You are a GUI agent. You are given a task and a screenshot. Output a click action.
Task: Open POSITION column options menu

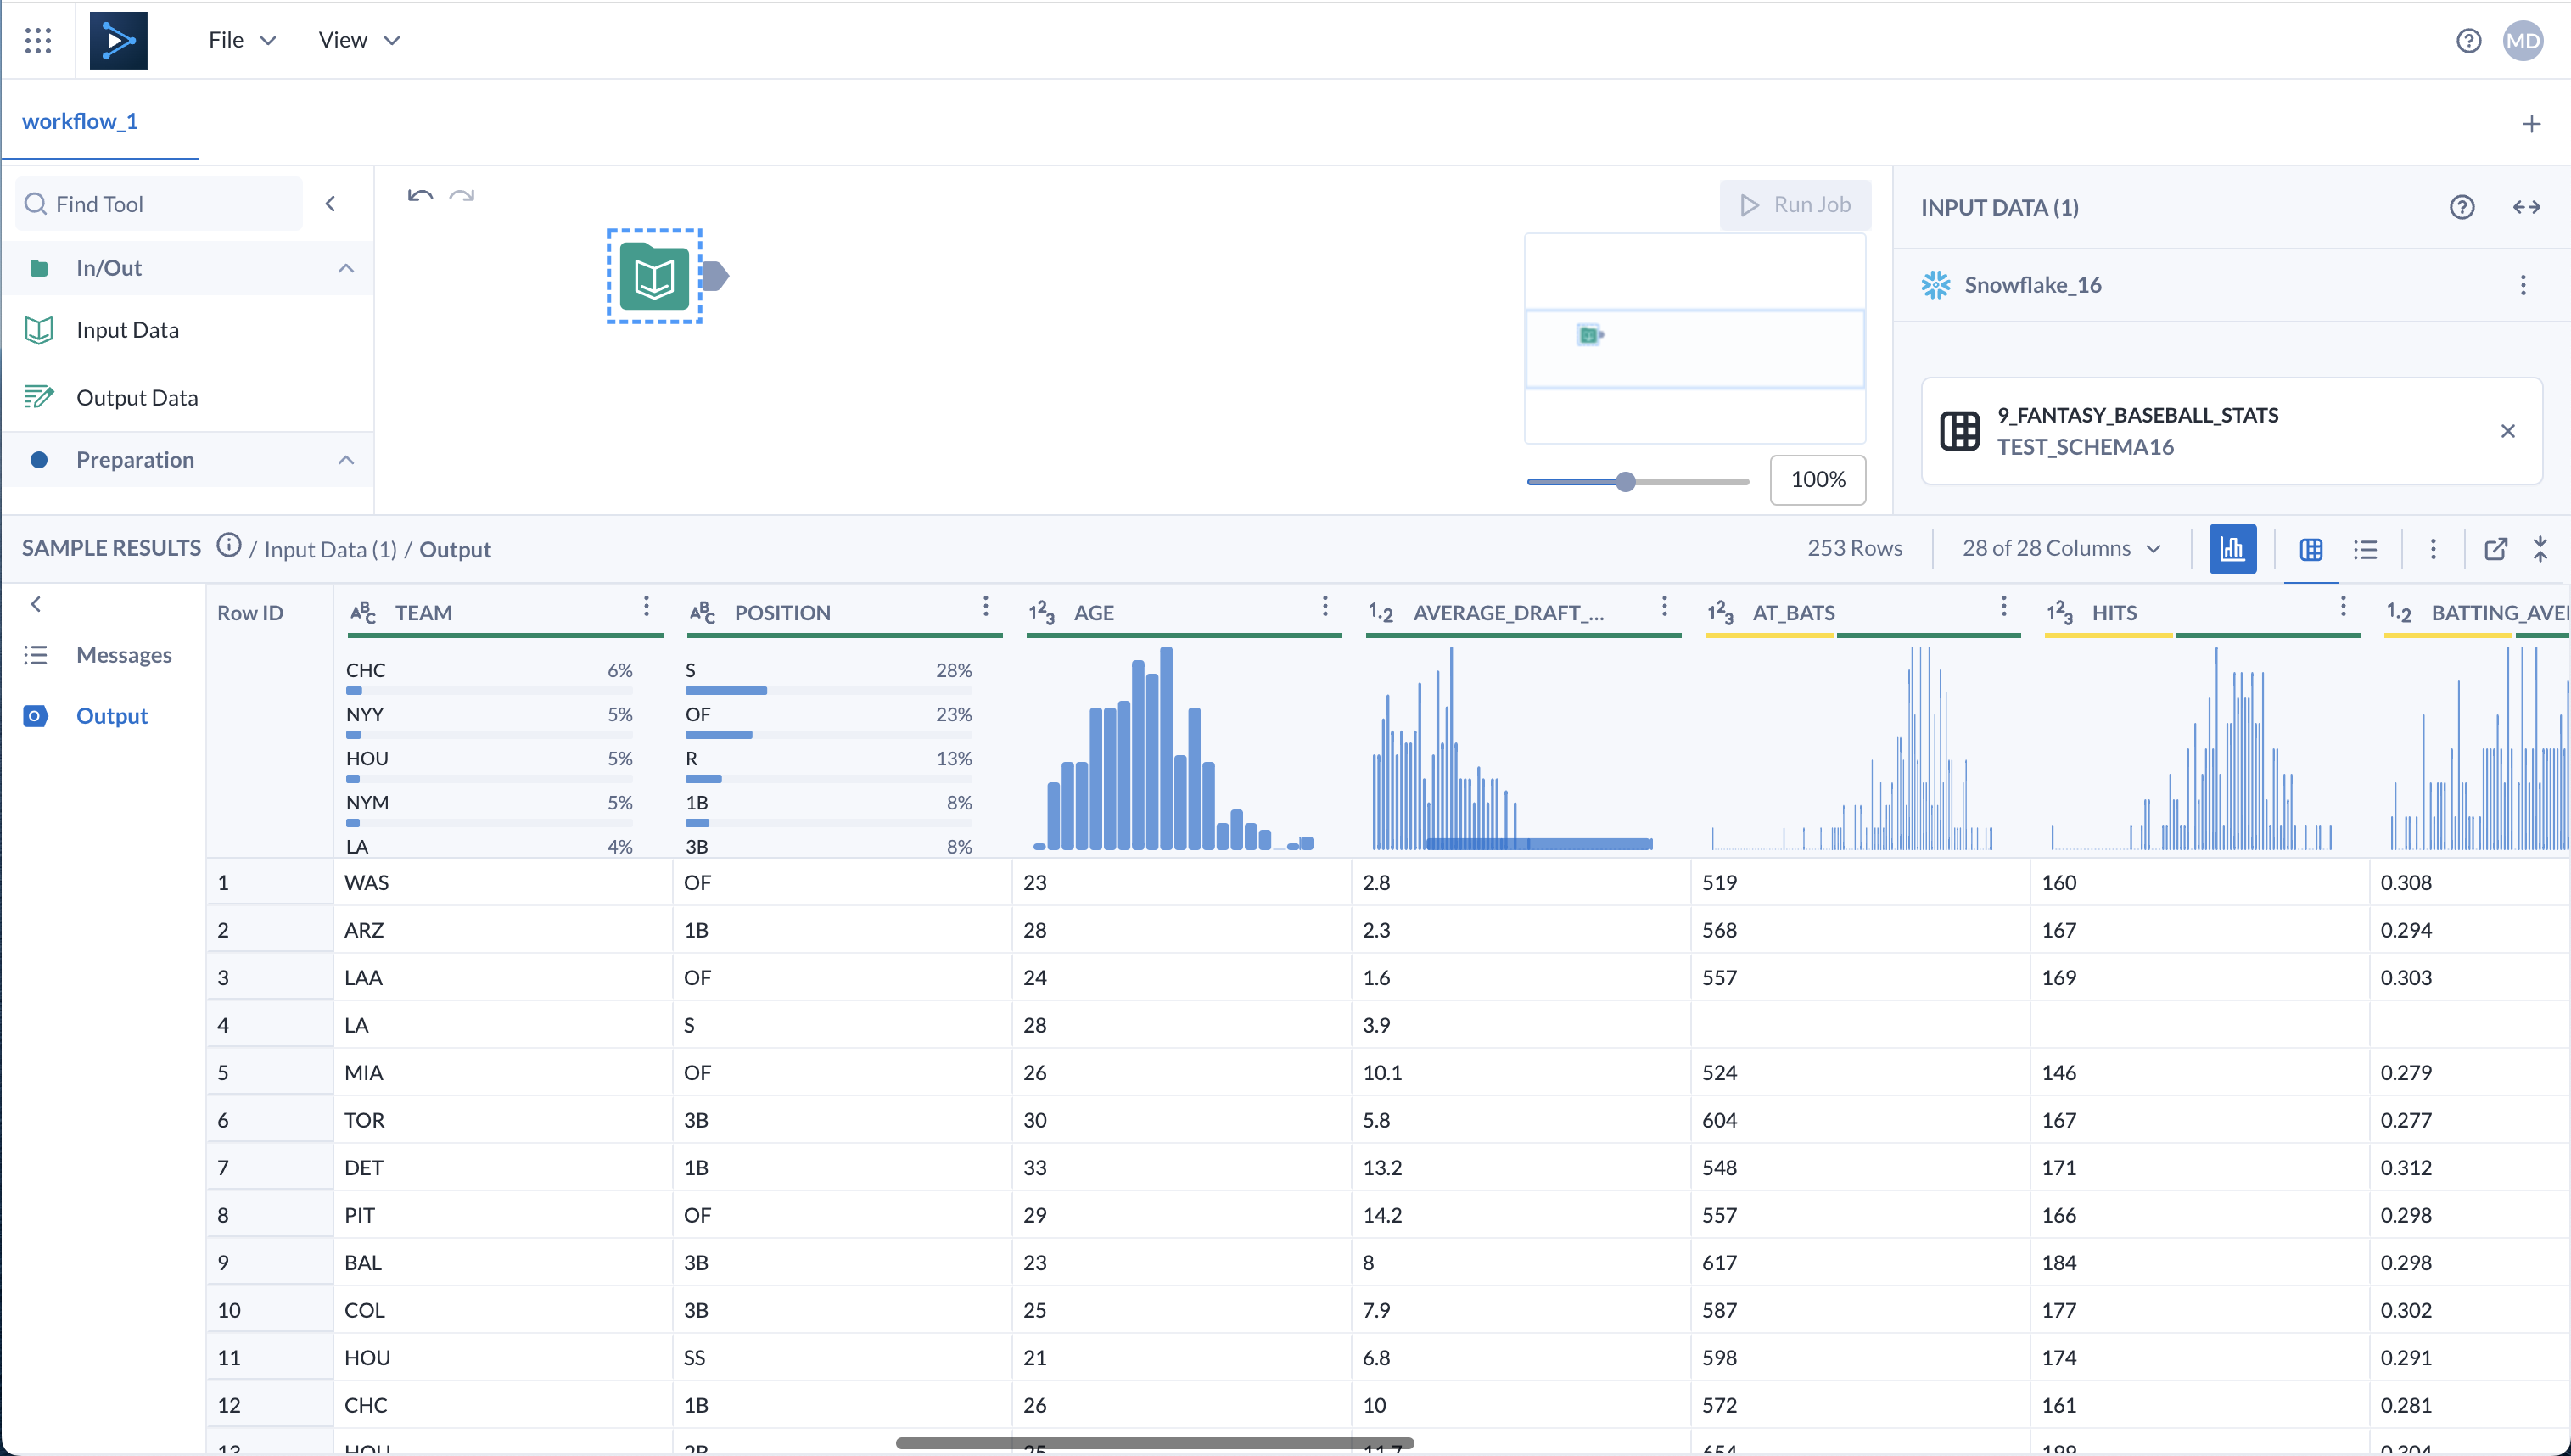tap(985, 606)
